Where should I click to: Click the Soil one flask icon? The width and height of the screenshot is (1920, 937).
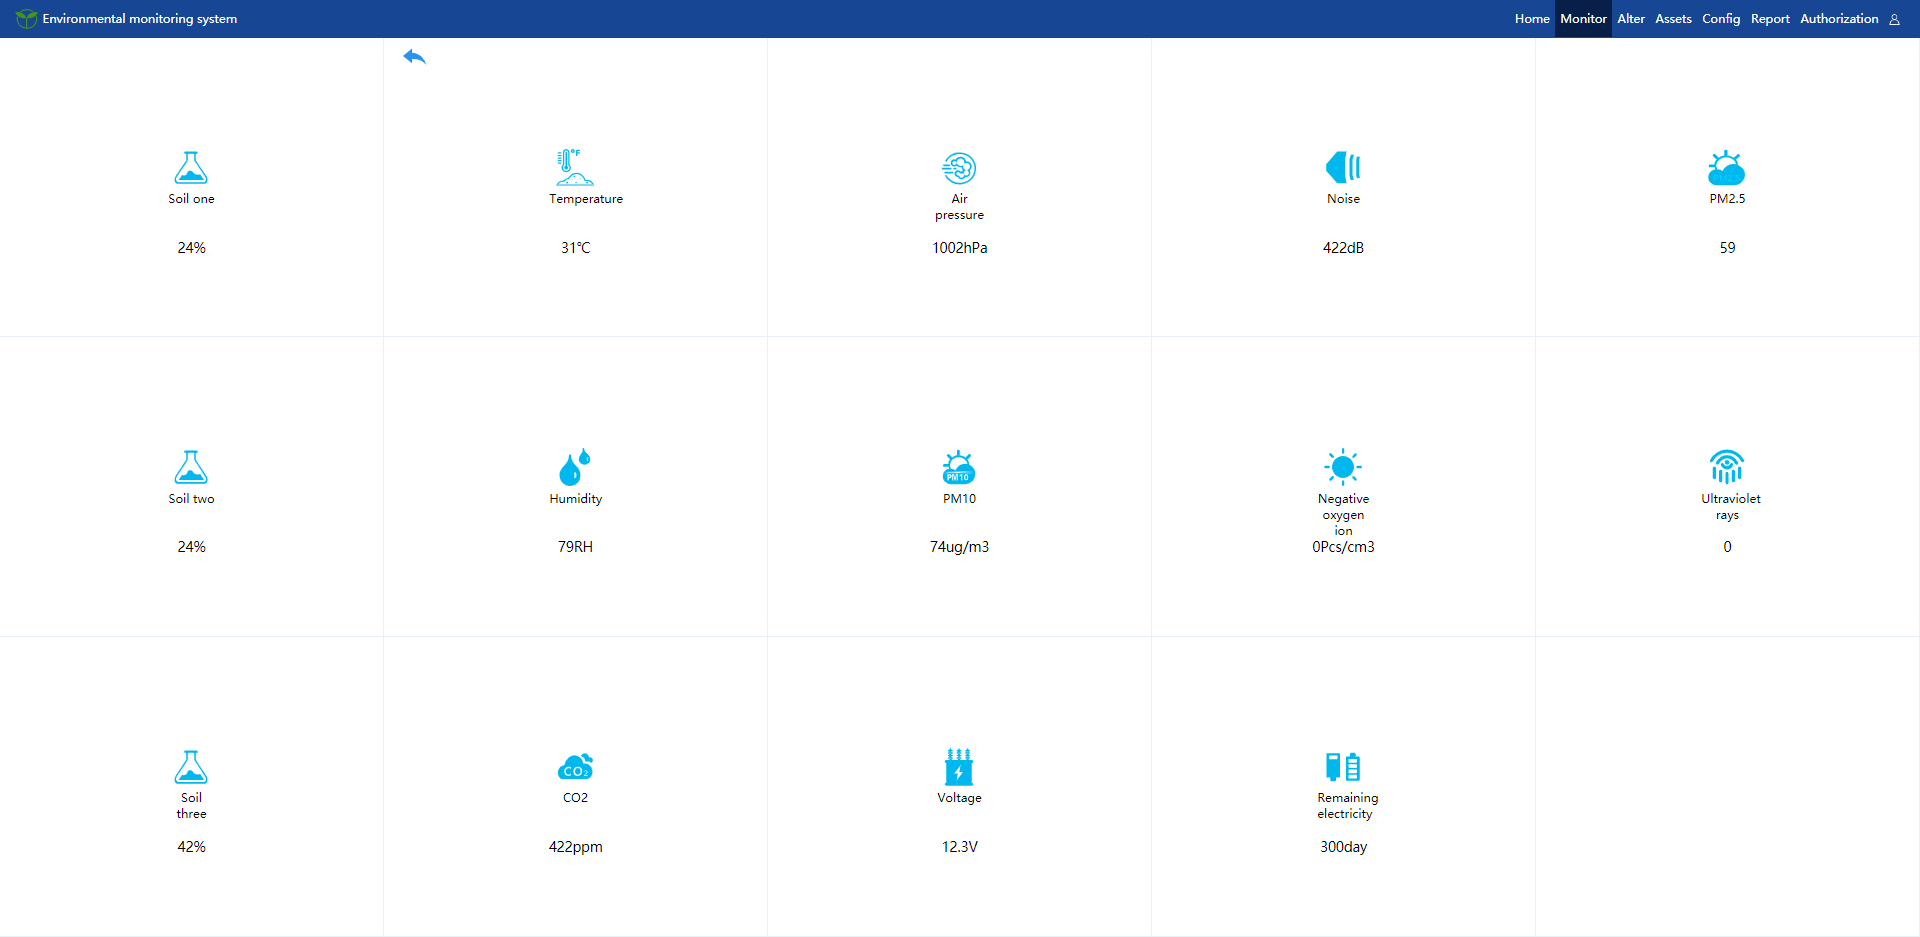pos(191,167)
